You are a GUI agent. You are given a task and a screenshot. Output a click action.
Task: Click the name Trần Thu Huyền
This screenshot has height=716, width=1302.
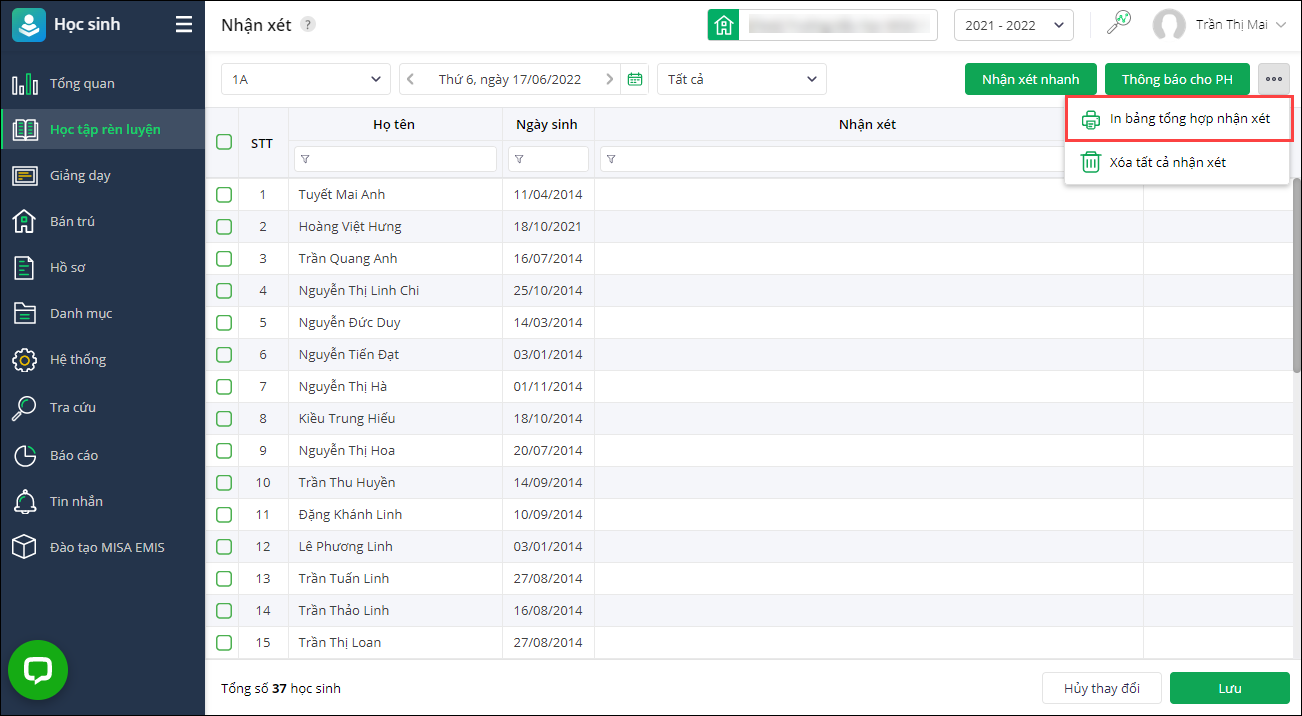click(x=347, y=482)
